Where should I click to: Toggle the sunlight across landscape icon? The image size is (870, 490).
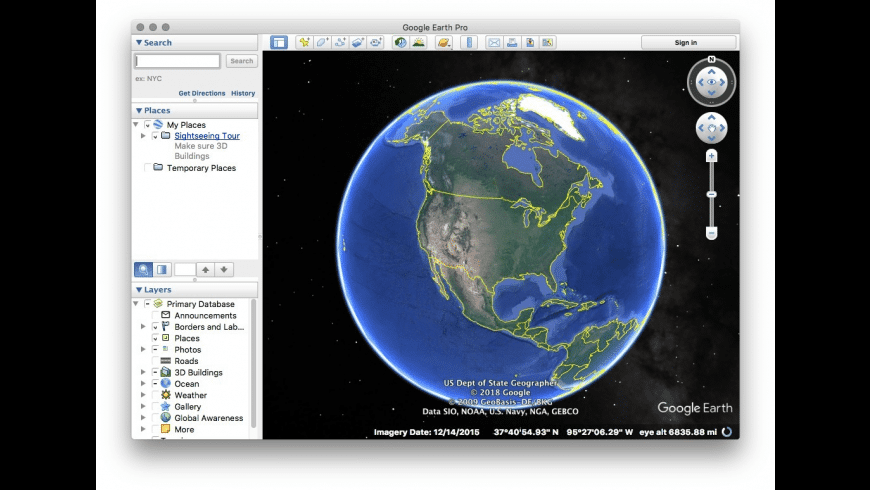[x=418, y=42]
